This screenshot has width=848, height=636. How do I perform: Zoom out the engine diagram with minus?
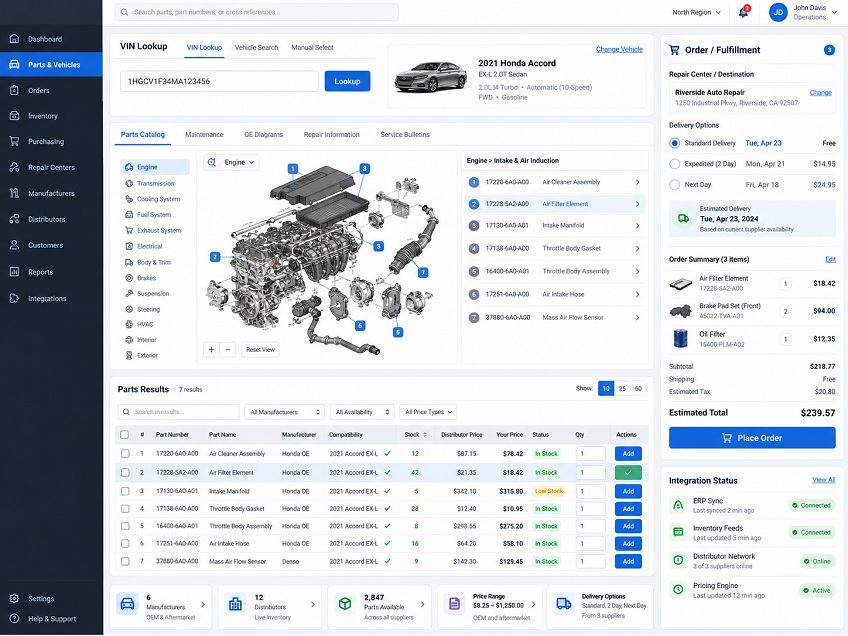228,349
